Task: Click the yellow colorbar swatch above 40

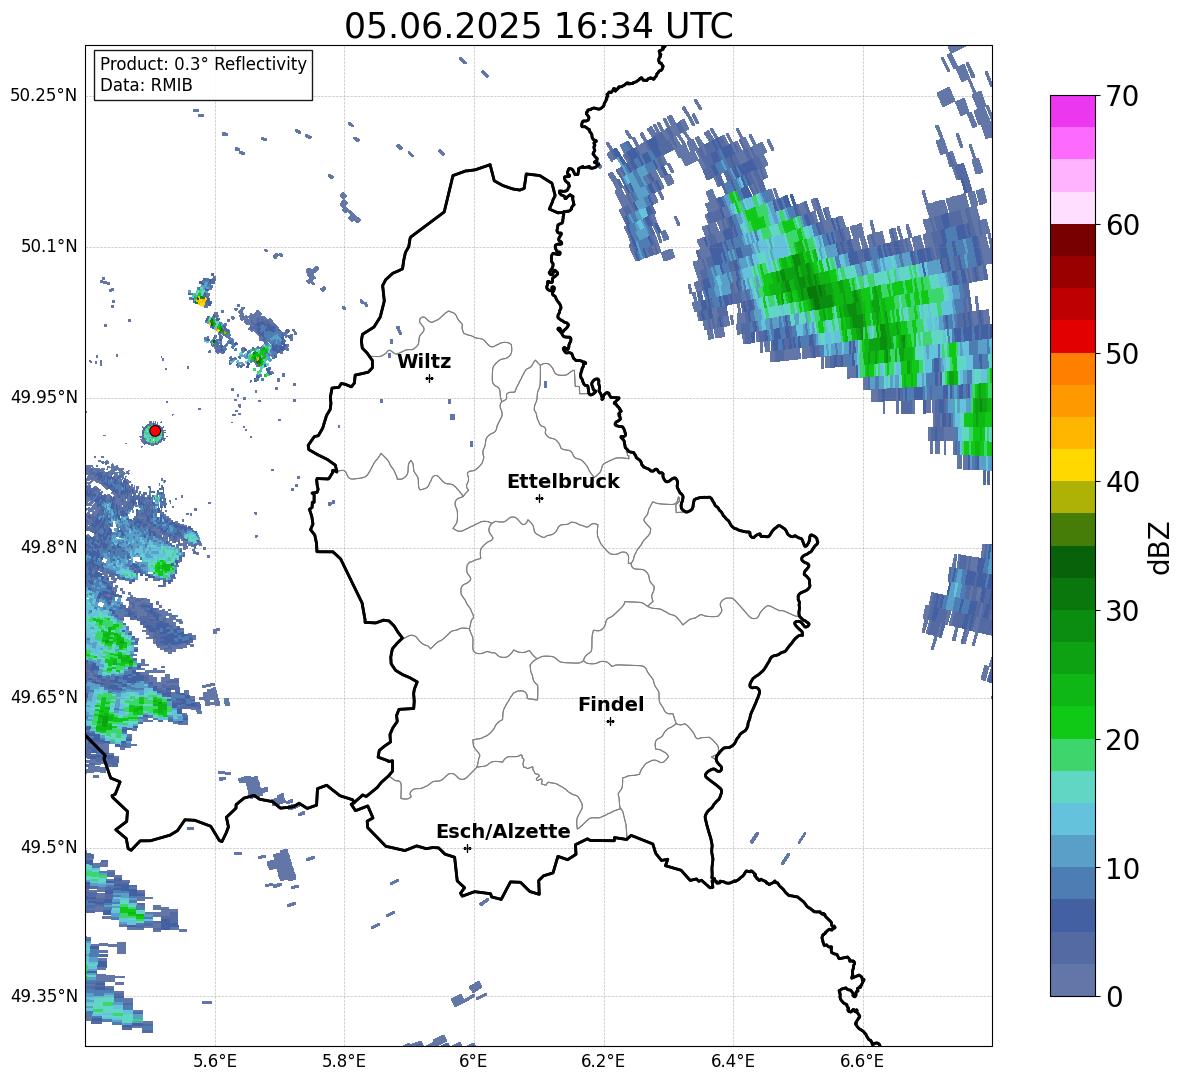Action: (1072, 465)
